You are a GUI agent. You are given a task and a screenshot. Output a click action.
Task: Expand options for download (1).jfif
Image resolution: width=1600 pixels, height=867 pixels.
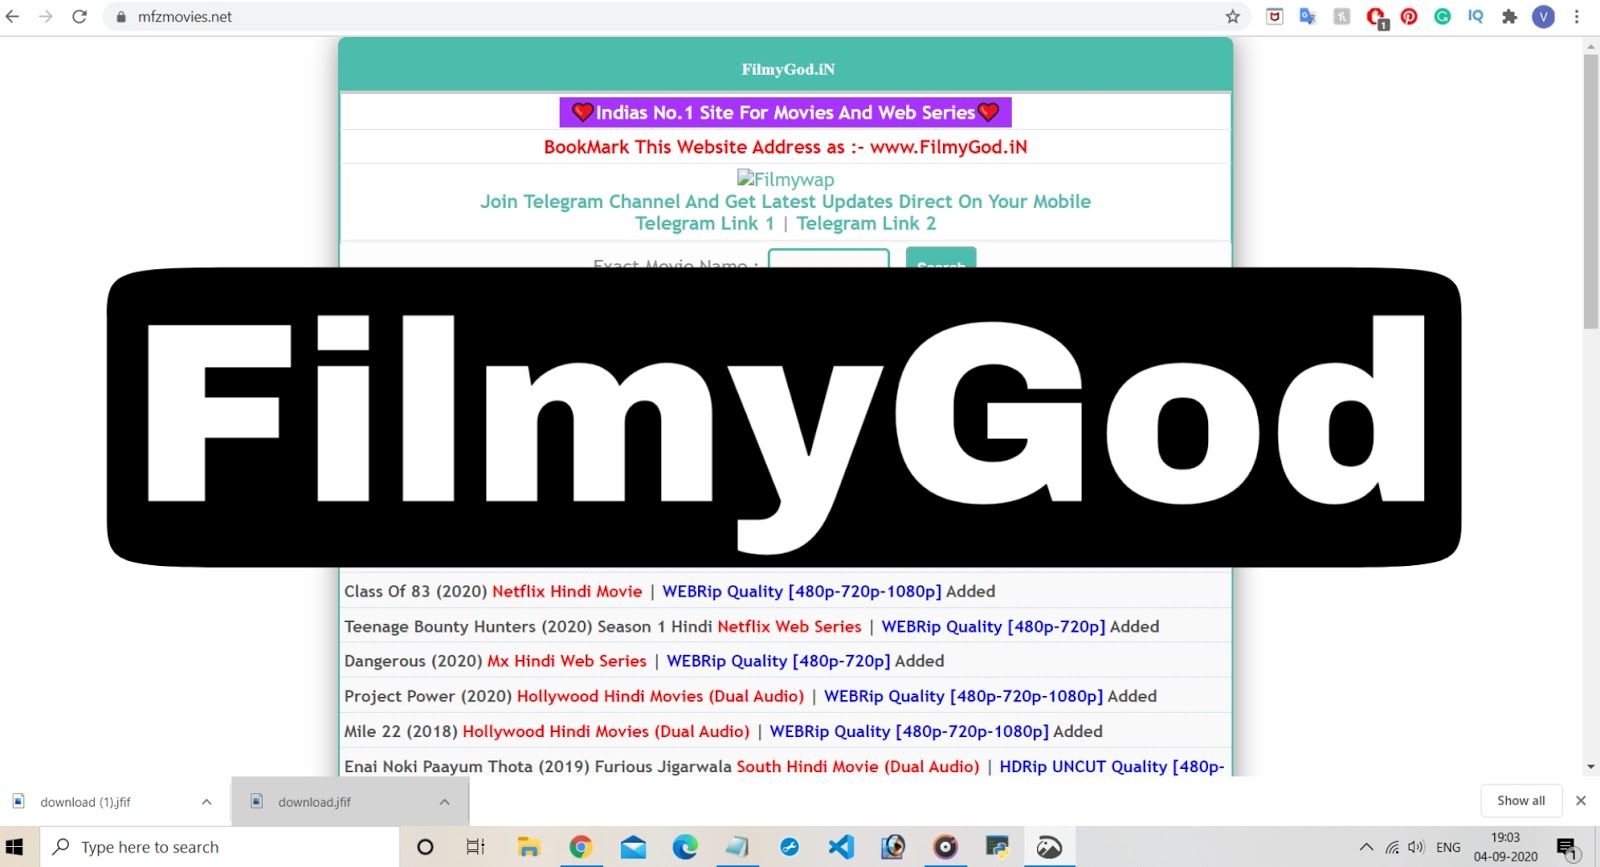(206, 802)
